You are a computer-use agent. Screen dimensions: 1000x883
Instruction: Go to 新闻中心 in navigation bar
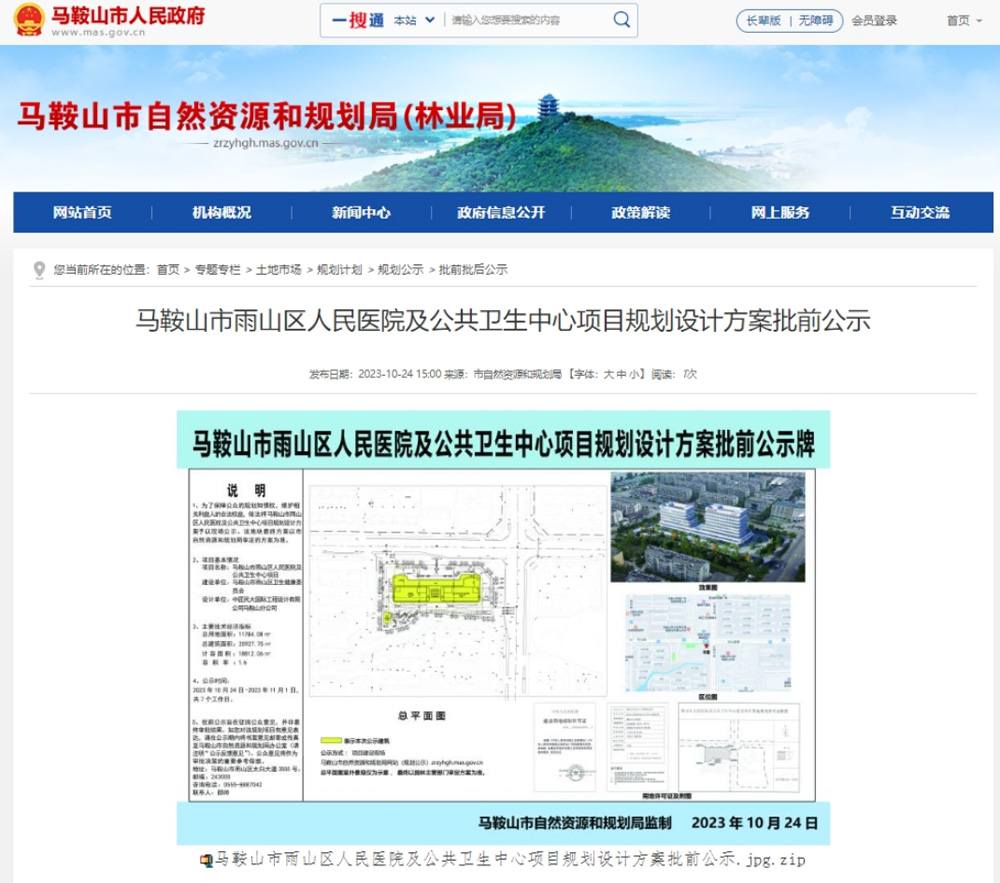(361, 213)
